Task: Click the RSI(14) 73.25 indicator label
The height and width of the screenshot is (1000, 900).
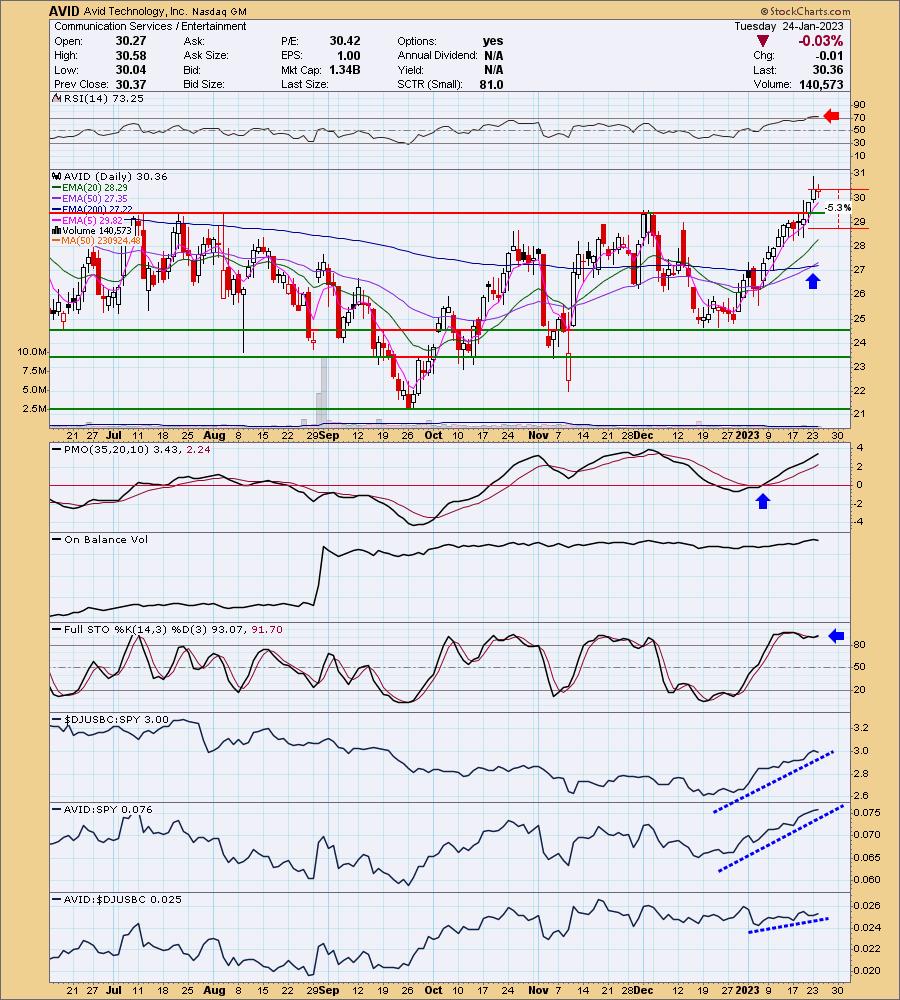Action: [103, 98]
